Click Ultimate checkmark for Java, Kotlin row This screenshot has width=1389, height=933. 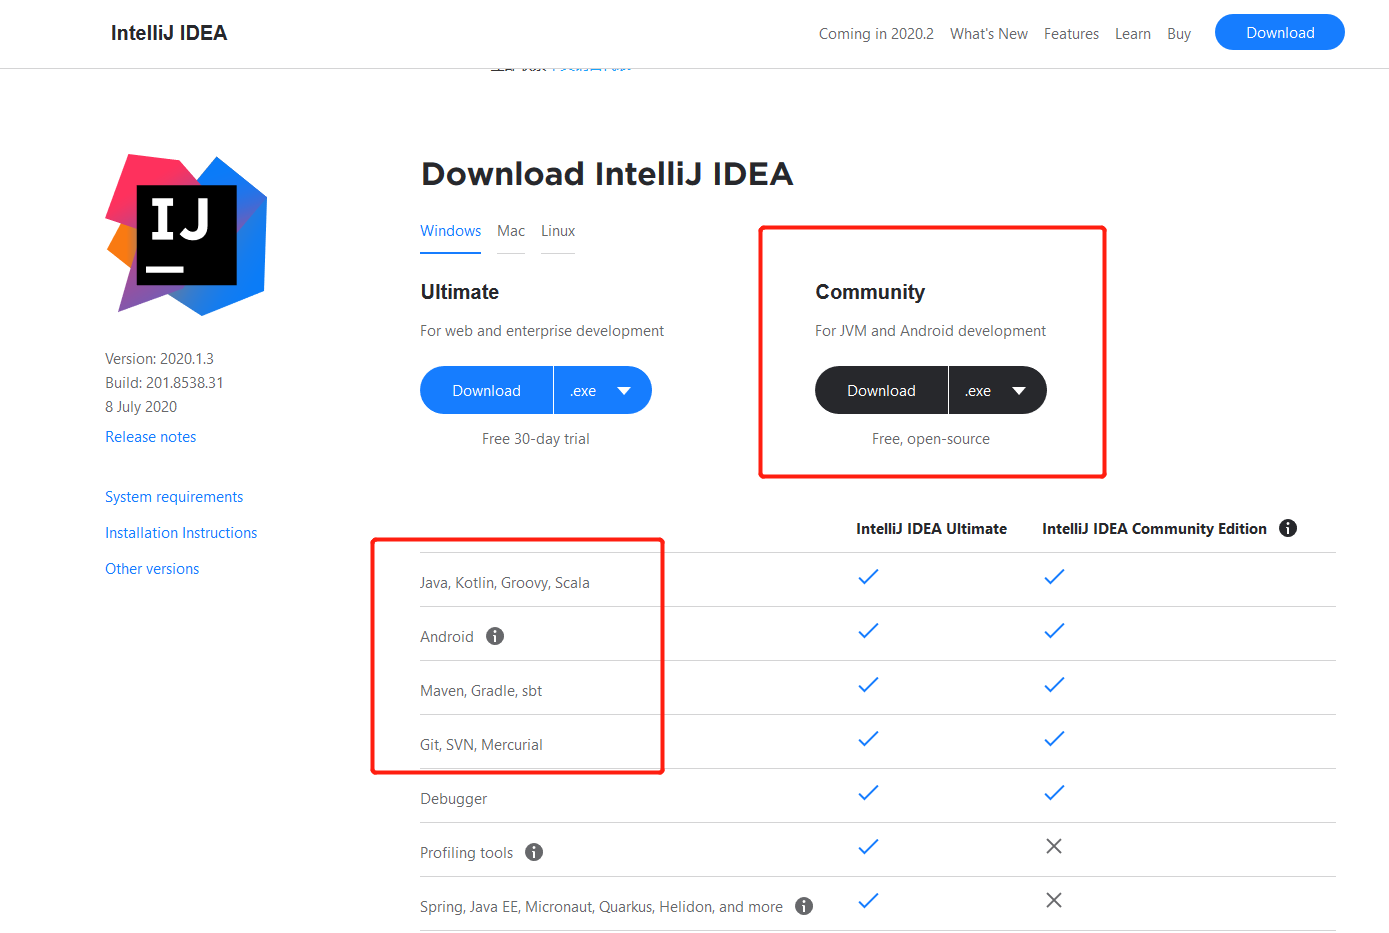click(868, 577)
